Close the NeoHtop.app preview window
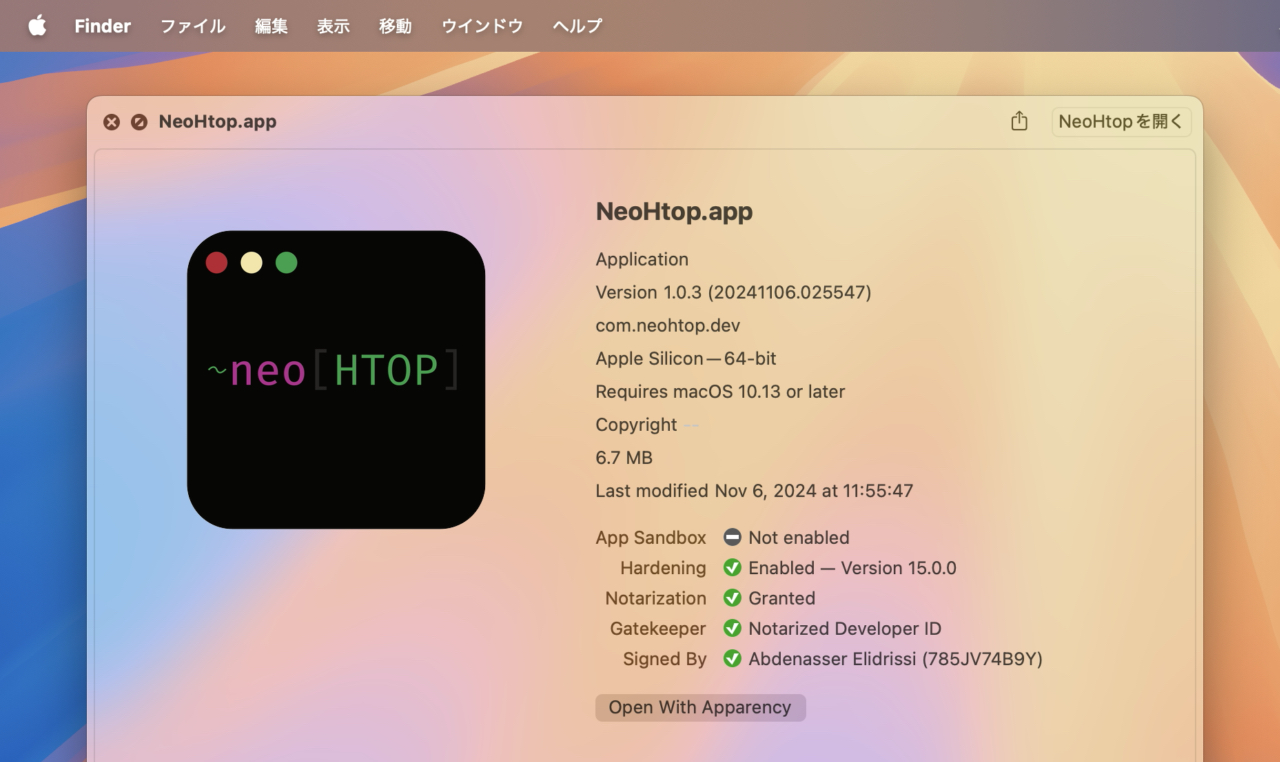 pyautogui.click(x=112, y=122)
